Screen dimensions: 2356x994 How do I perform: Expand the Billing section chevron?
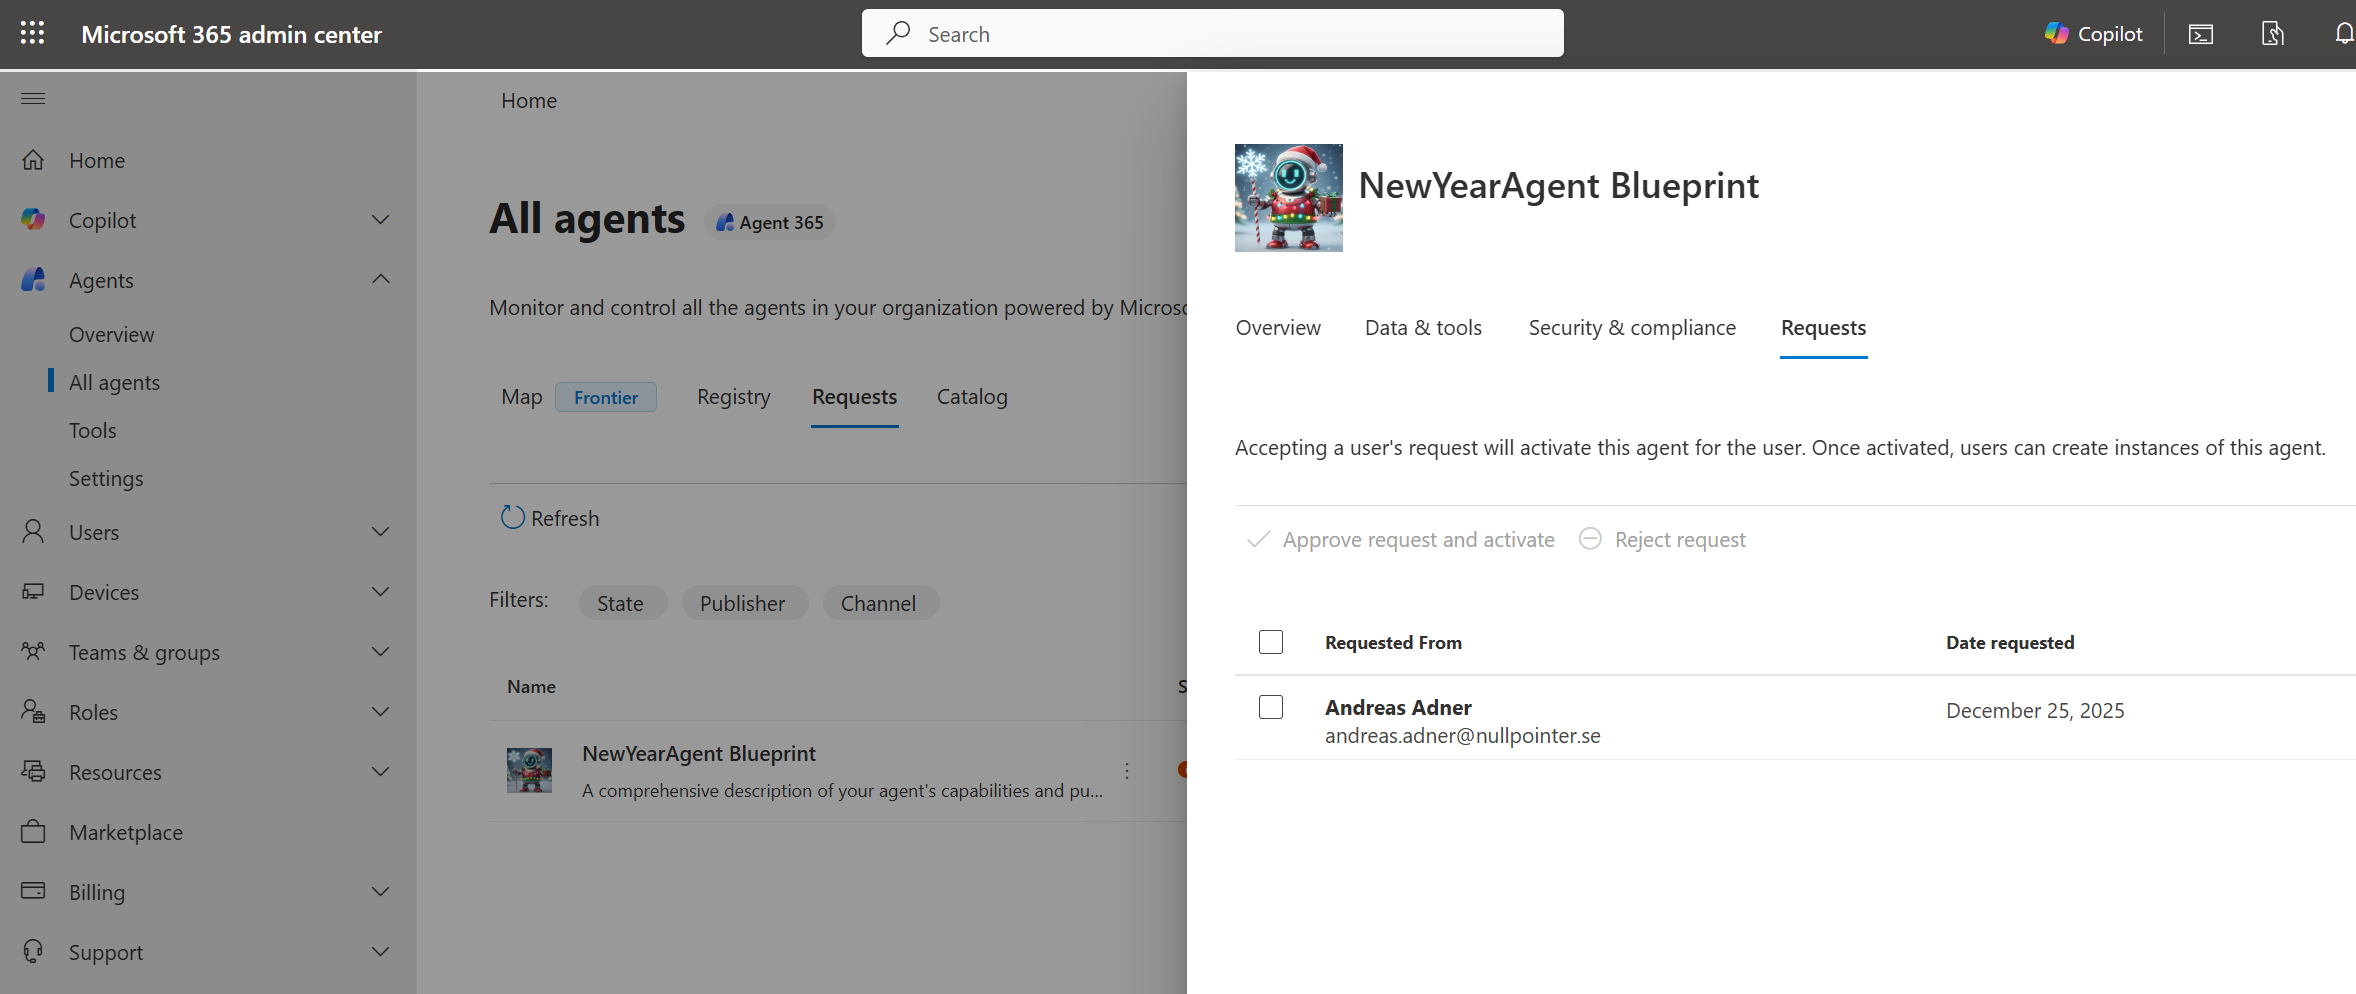point(380,892)
